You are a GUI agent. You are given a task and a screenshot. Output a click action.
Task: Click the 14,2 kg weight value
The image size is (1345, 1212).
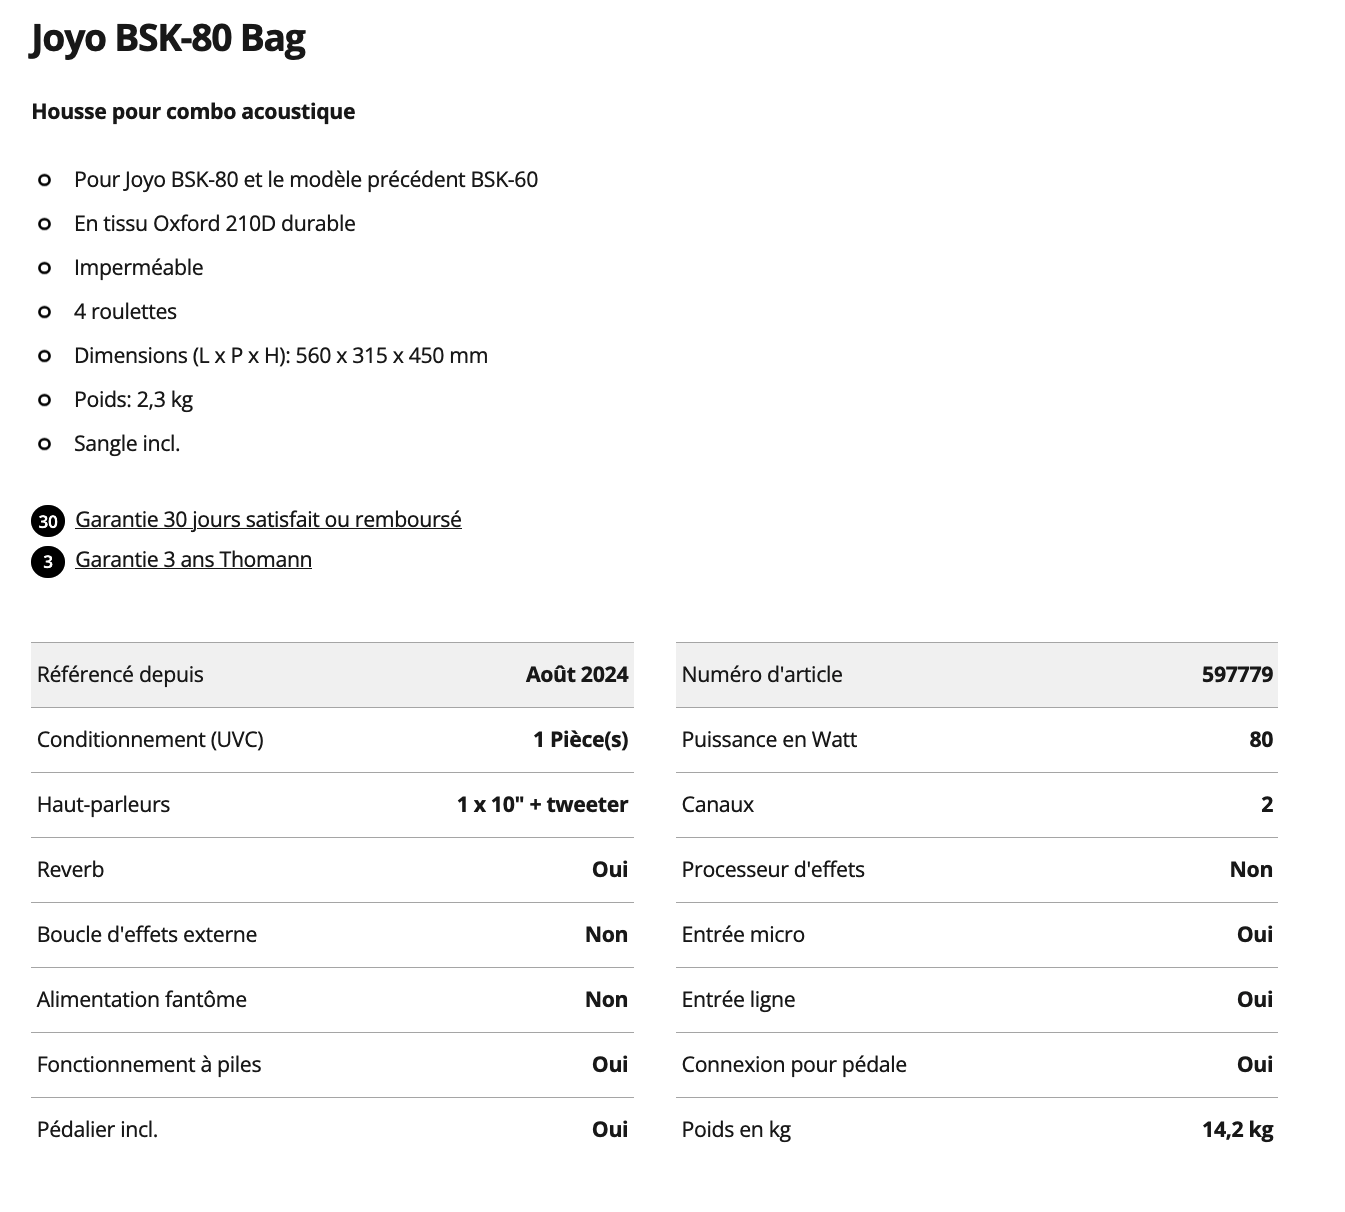point(1237,1130)
